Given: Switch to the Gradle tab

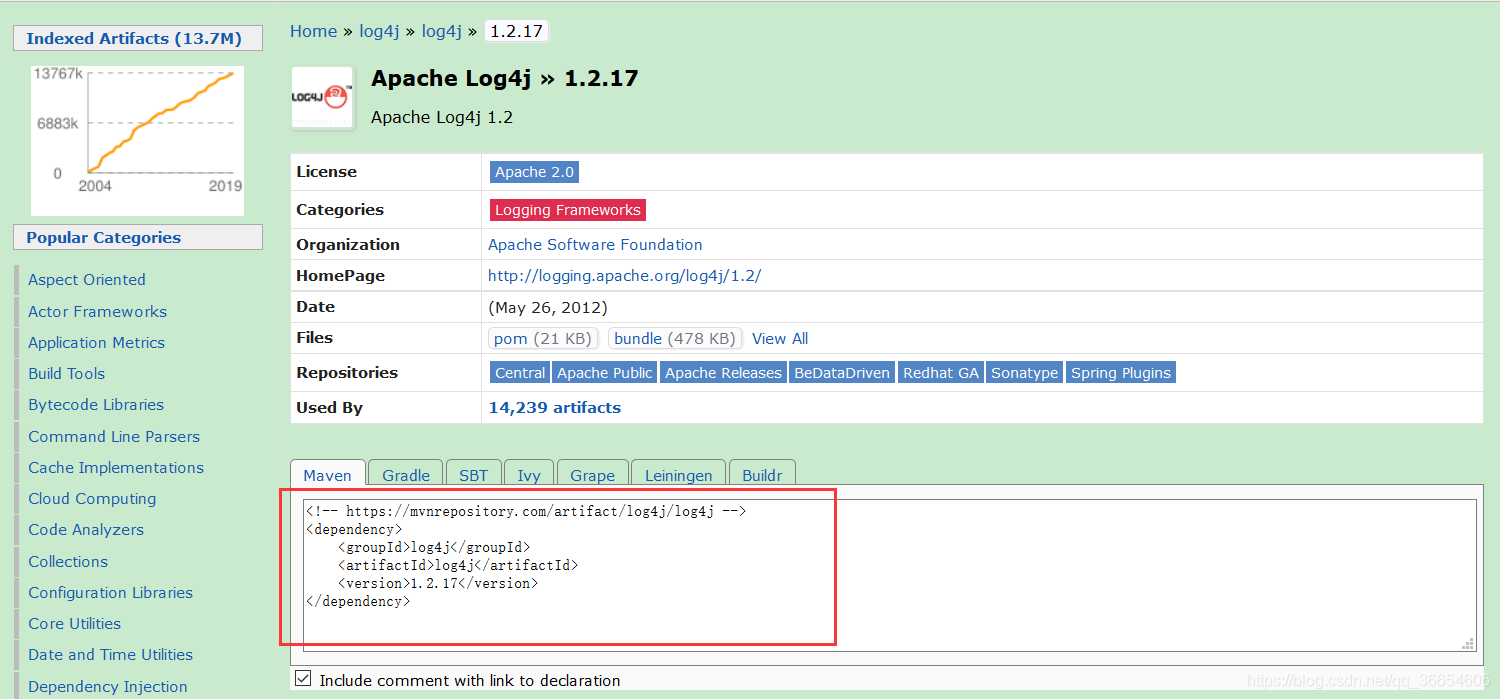Looking at the screenshot, I should click(406, 475).
